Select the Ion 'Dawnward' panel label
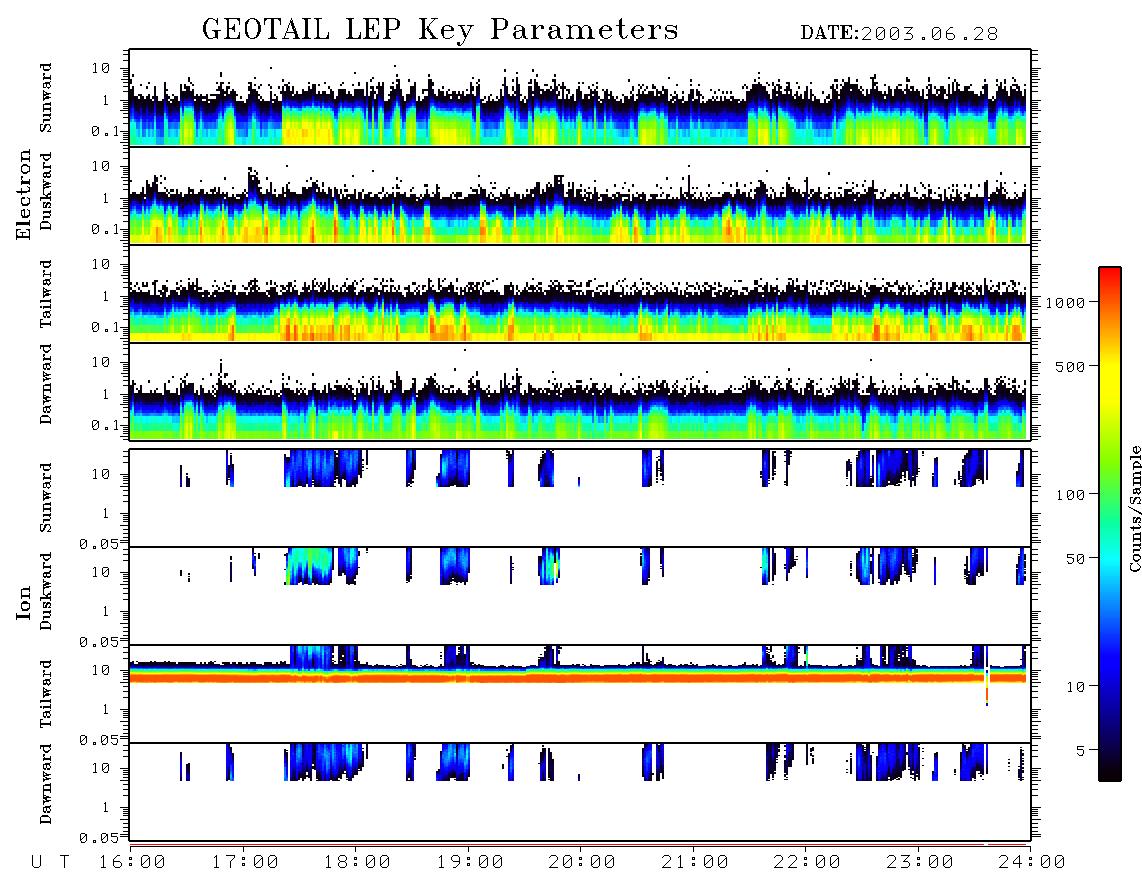Screen dimensions: 1142x880 (x=46, y=784)
